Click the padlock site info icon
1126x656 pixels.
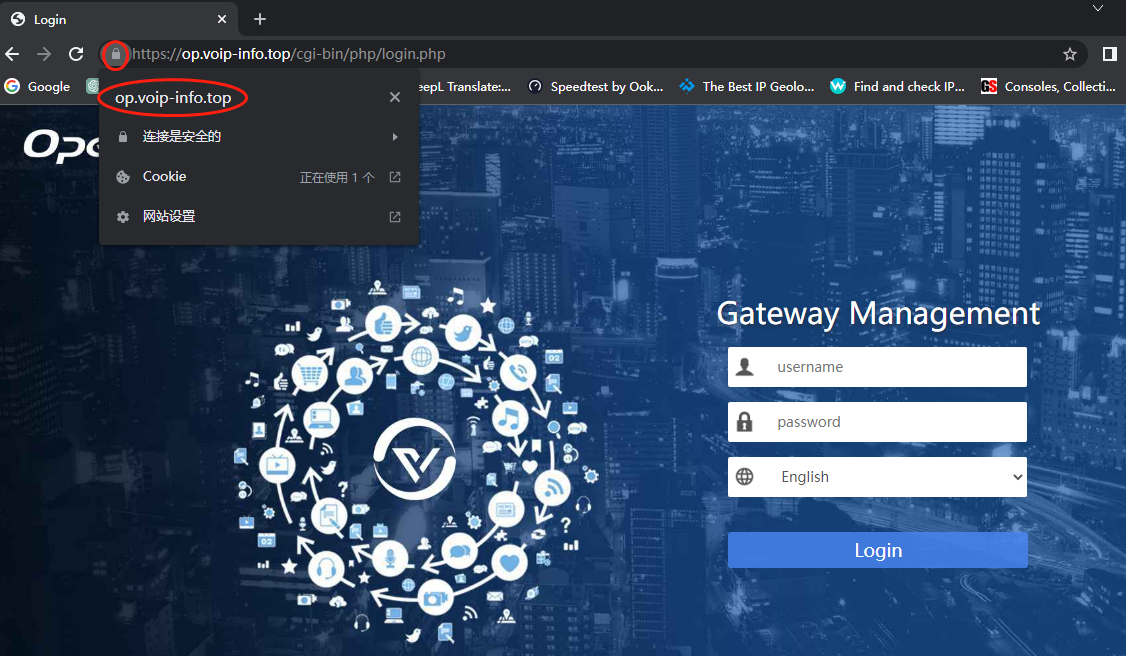tap(116, 55)
